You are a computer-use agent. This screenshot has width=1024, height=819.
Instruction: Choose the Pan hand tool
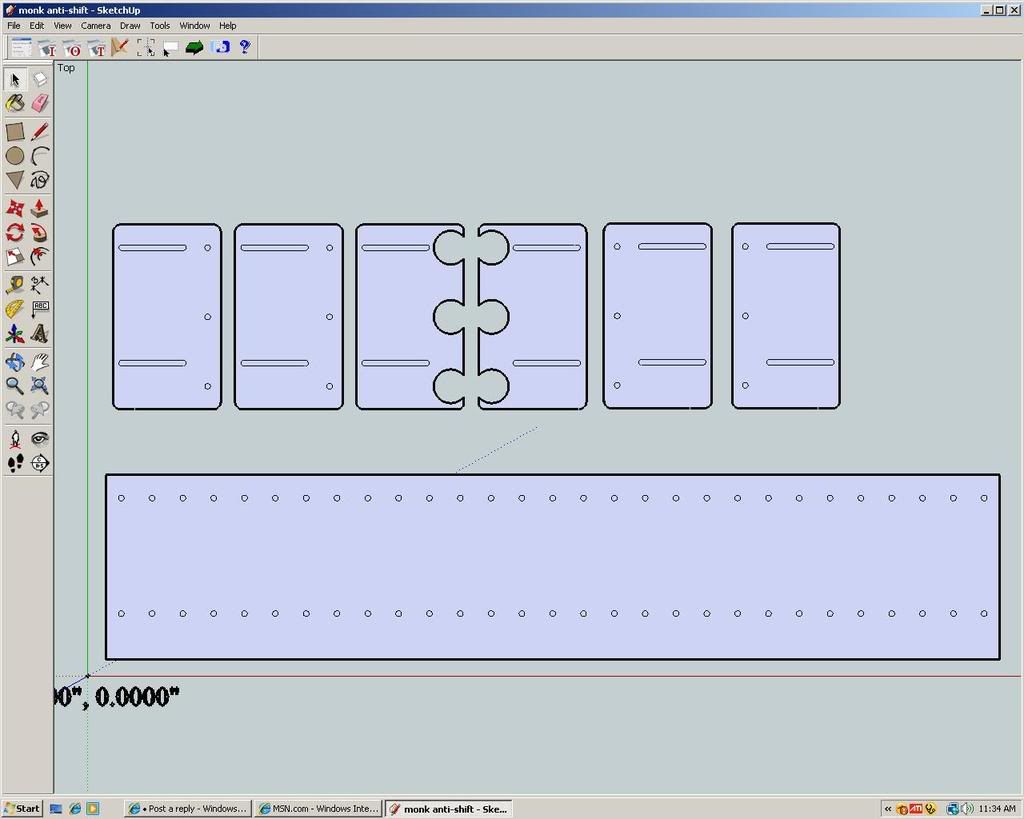(x=40, y=362)
